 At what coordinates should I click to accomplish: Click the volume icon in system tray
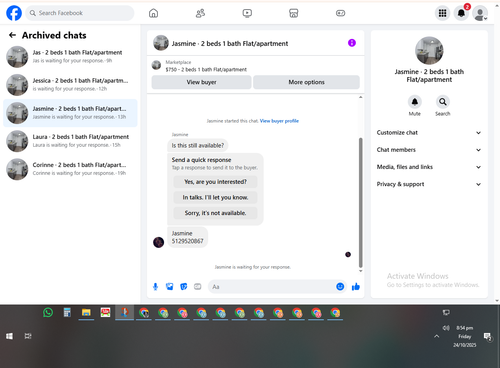pyautogui.click(x=446, y=328)
